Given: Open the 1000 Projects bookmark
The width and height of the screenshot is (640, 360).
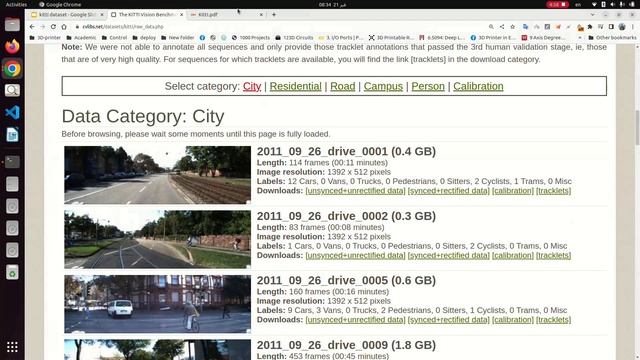Looking at the screenshot, I should (x=251, y=38).
